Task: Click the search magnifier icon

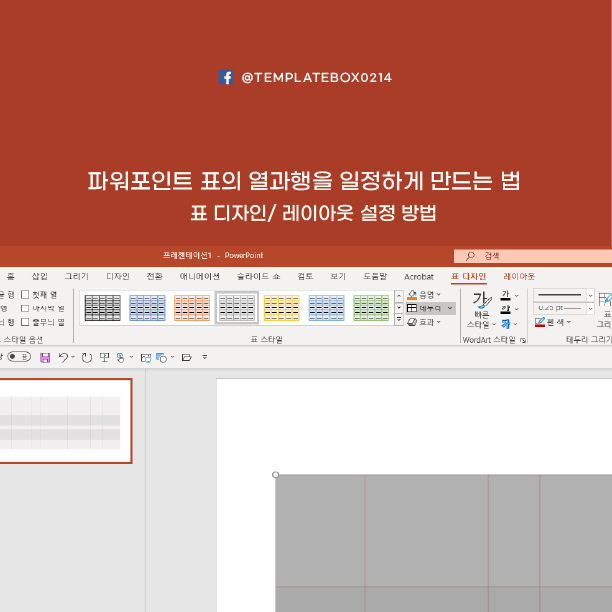Action: [470, 256]
